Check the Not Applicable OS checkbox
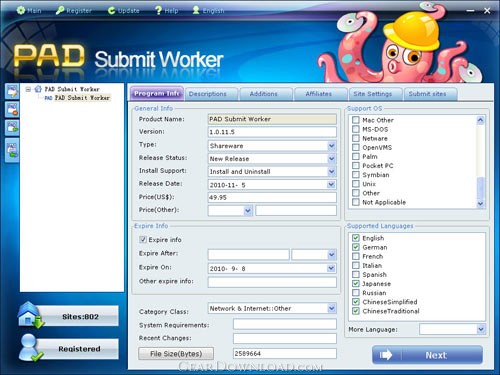 (356, 202)
